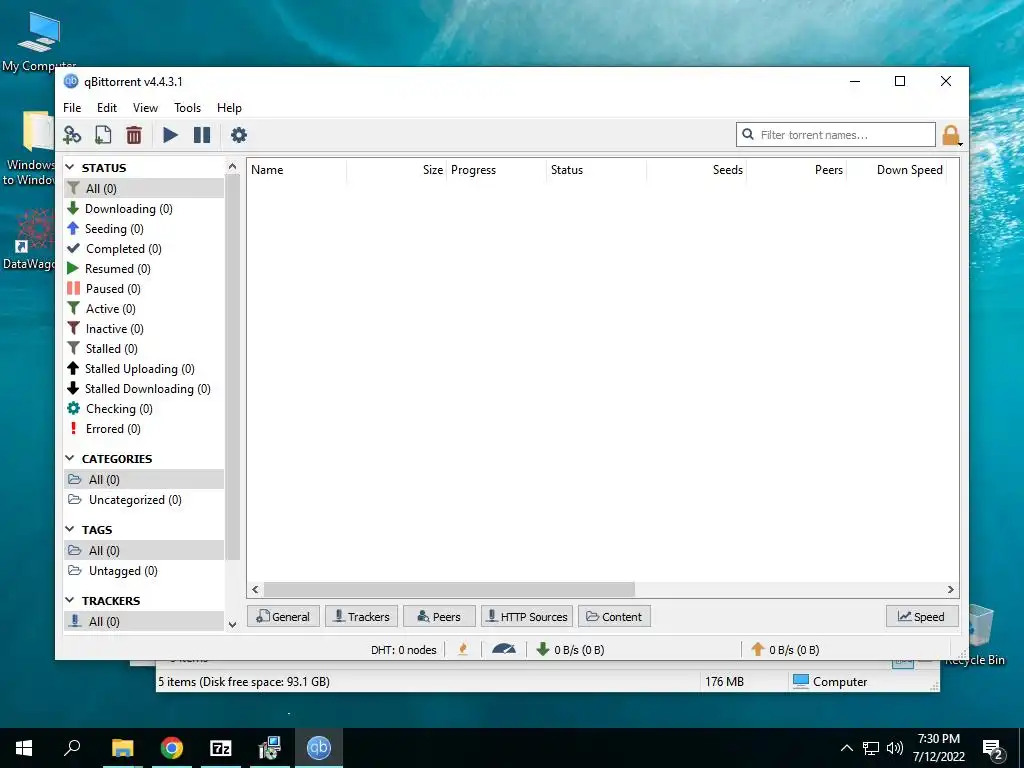Select All (0) under TRACKERS
Image resolution: width=1024 pixels, height=768 pixels.
coord(144,621)
